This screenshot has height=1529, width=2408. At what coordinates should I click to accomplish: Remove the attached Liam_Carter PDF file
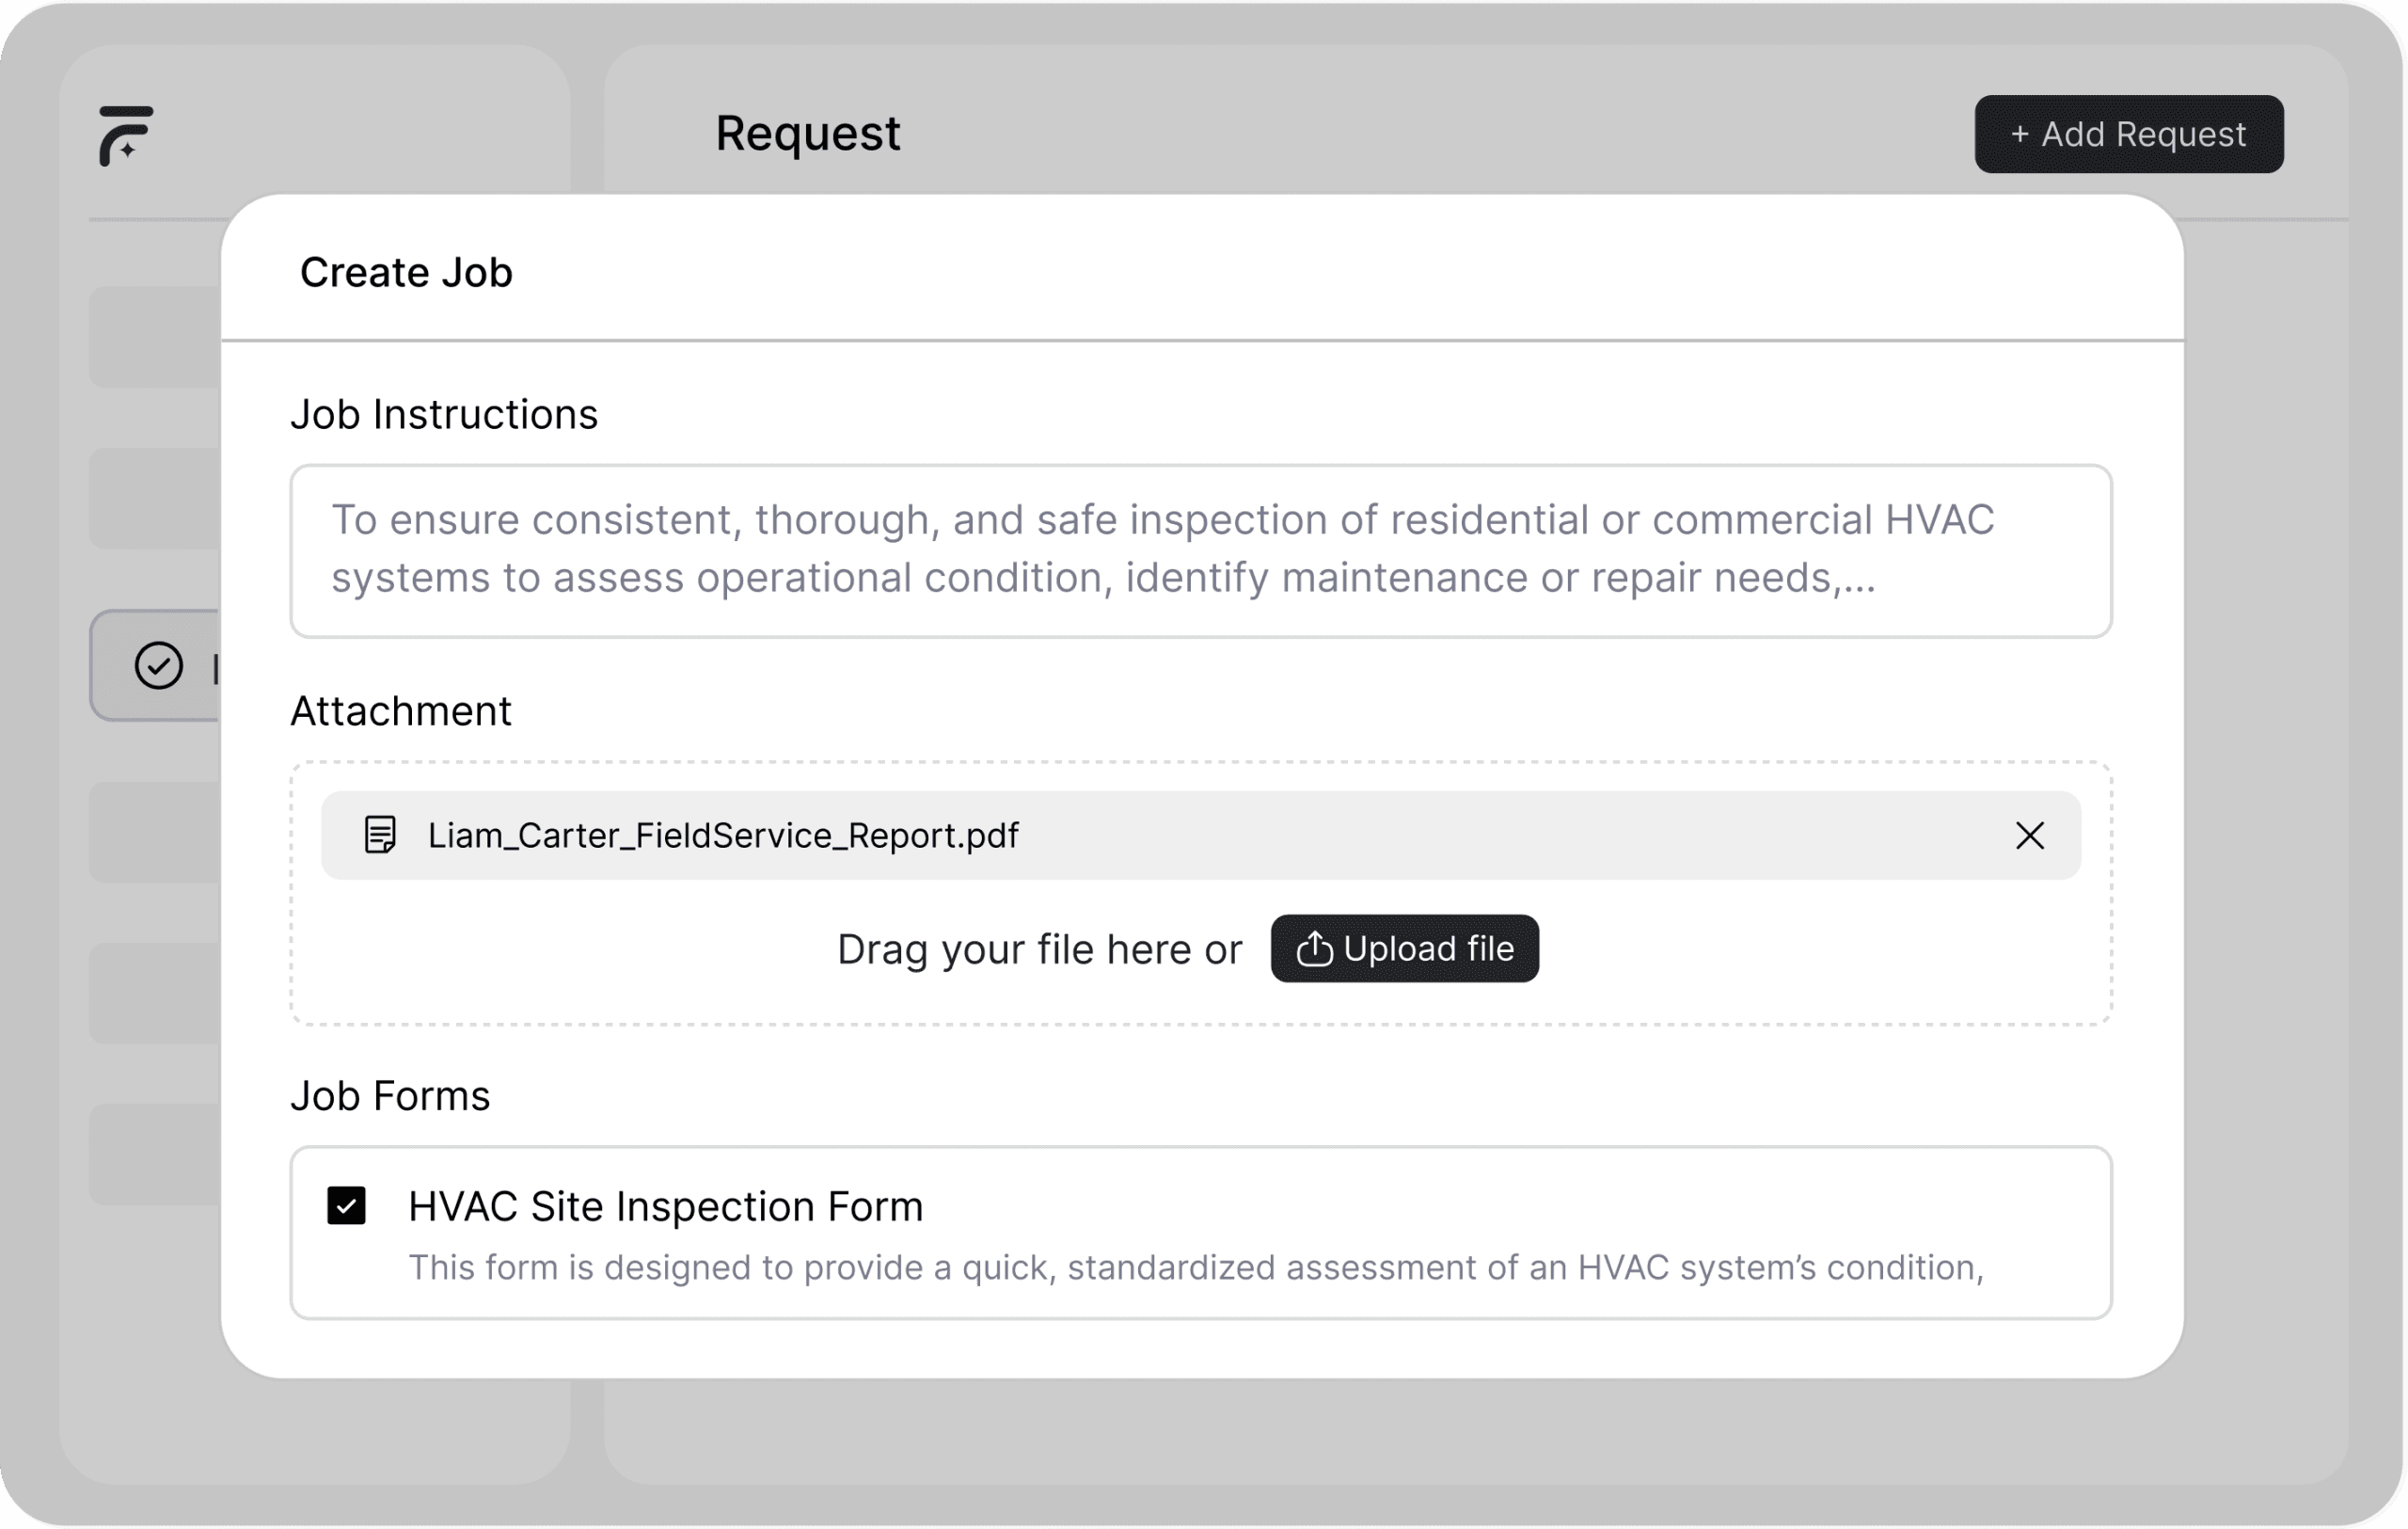pos(2029,835)
